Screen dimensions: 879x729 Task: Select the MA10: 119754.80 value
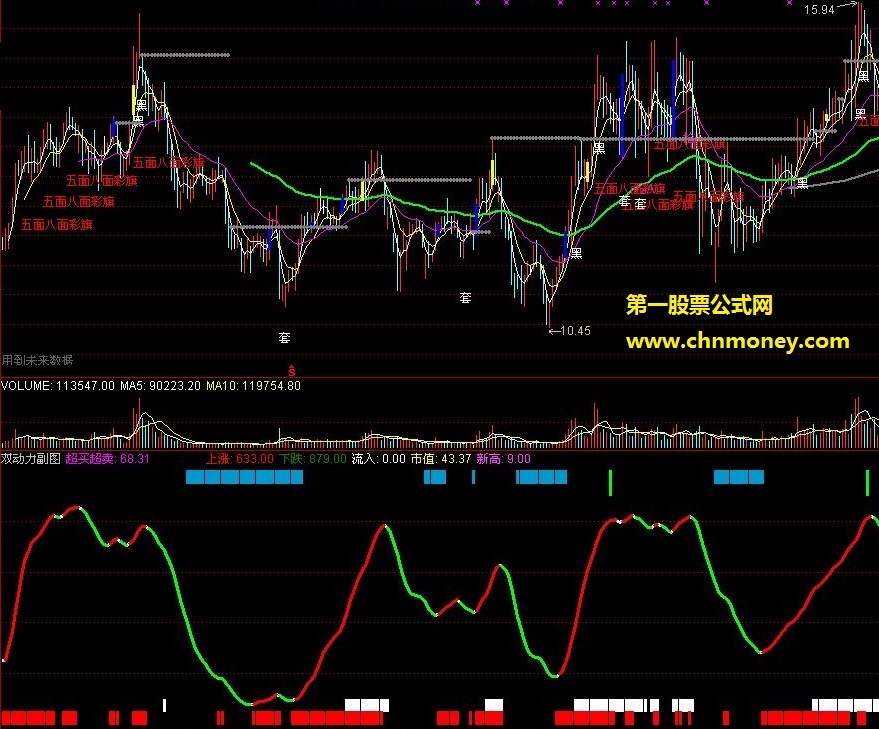(253, 386)
